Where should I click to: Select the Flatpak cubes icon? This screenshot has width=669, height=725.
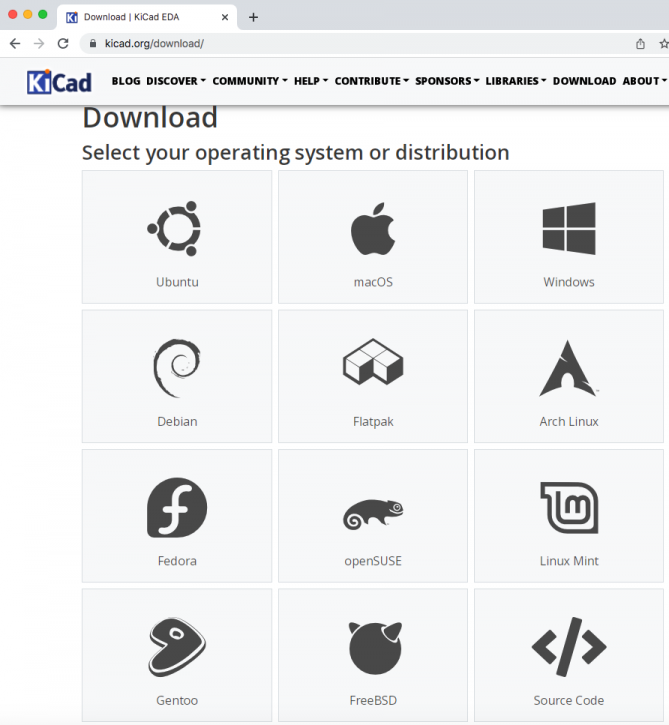(x=373, y=362)
